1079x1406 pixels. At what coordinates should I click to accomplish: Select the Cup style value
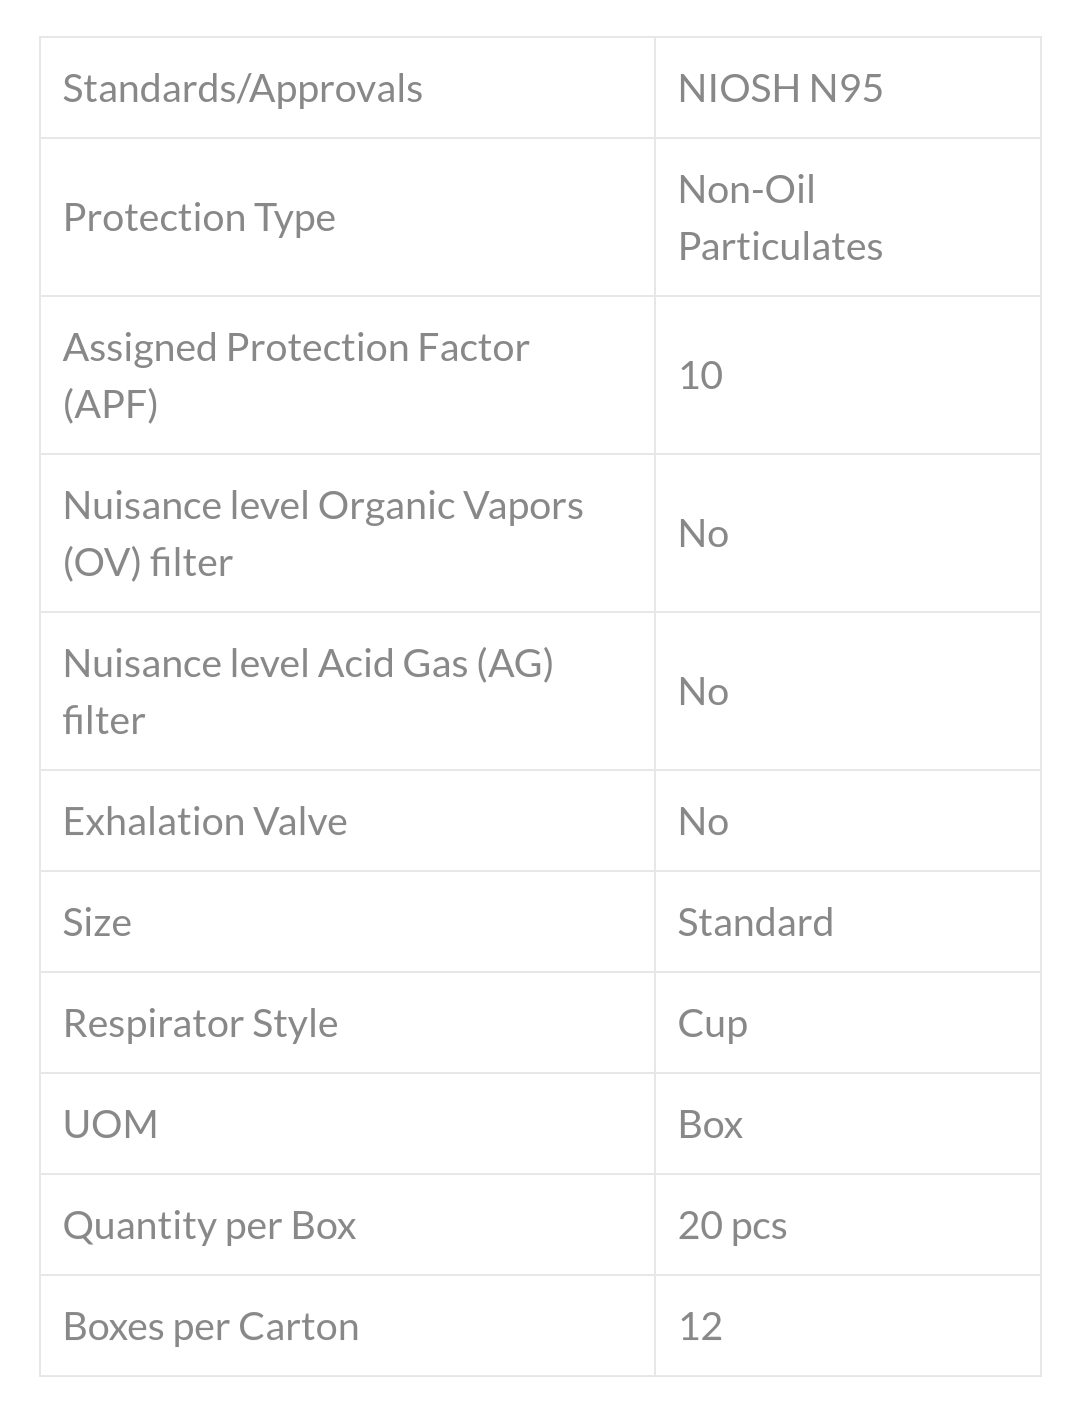coord(712,1023)
